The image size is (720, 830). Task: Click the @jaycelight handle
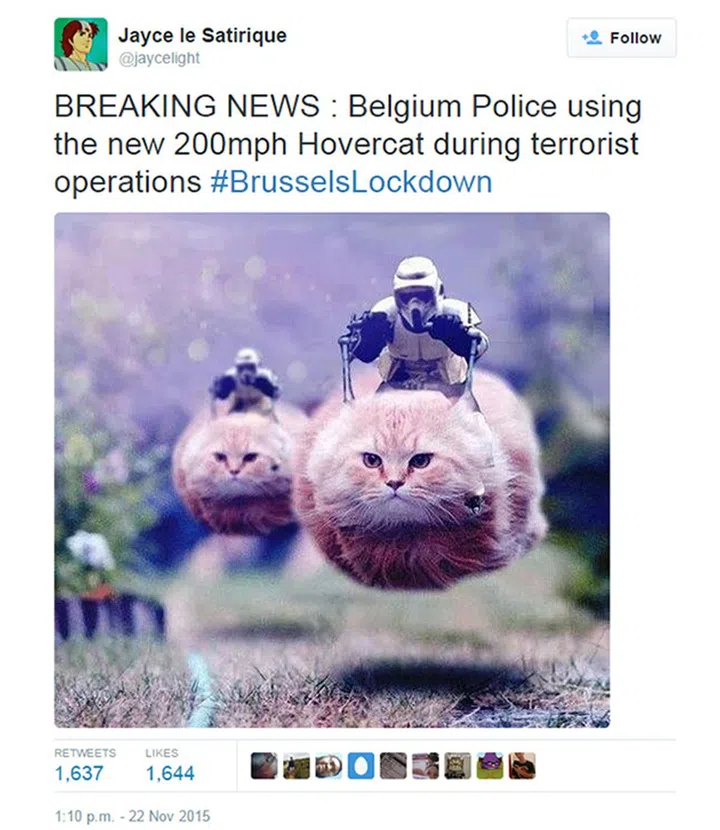pos(159,58)
